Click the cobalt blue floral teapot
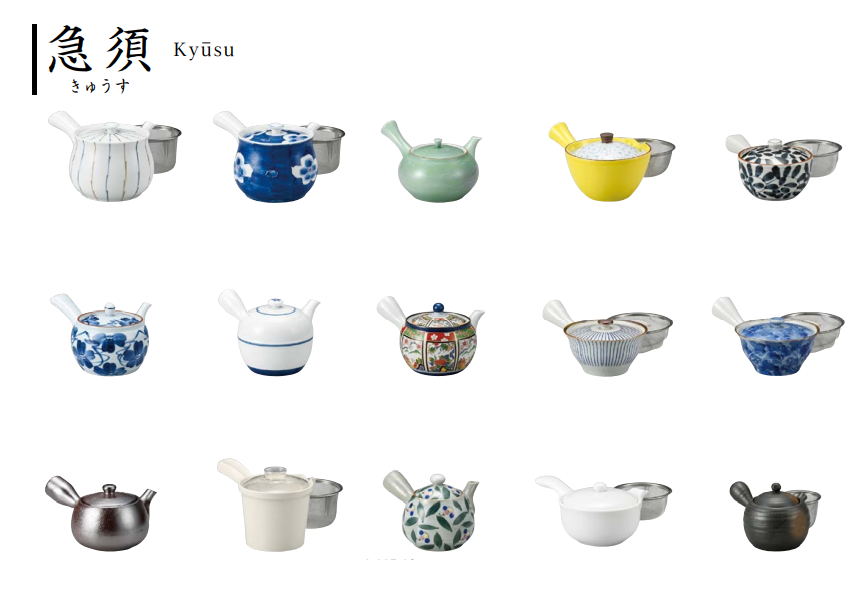The width and height of the screenshot is (859, 604). point(279,157)
